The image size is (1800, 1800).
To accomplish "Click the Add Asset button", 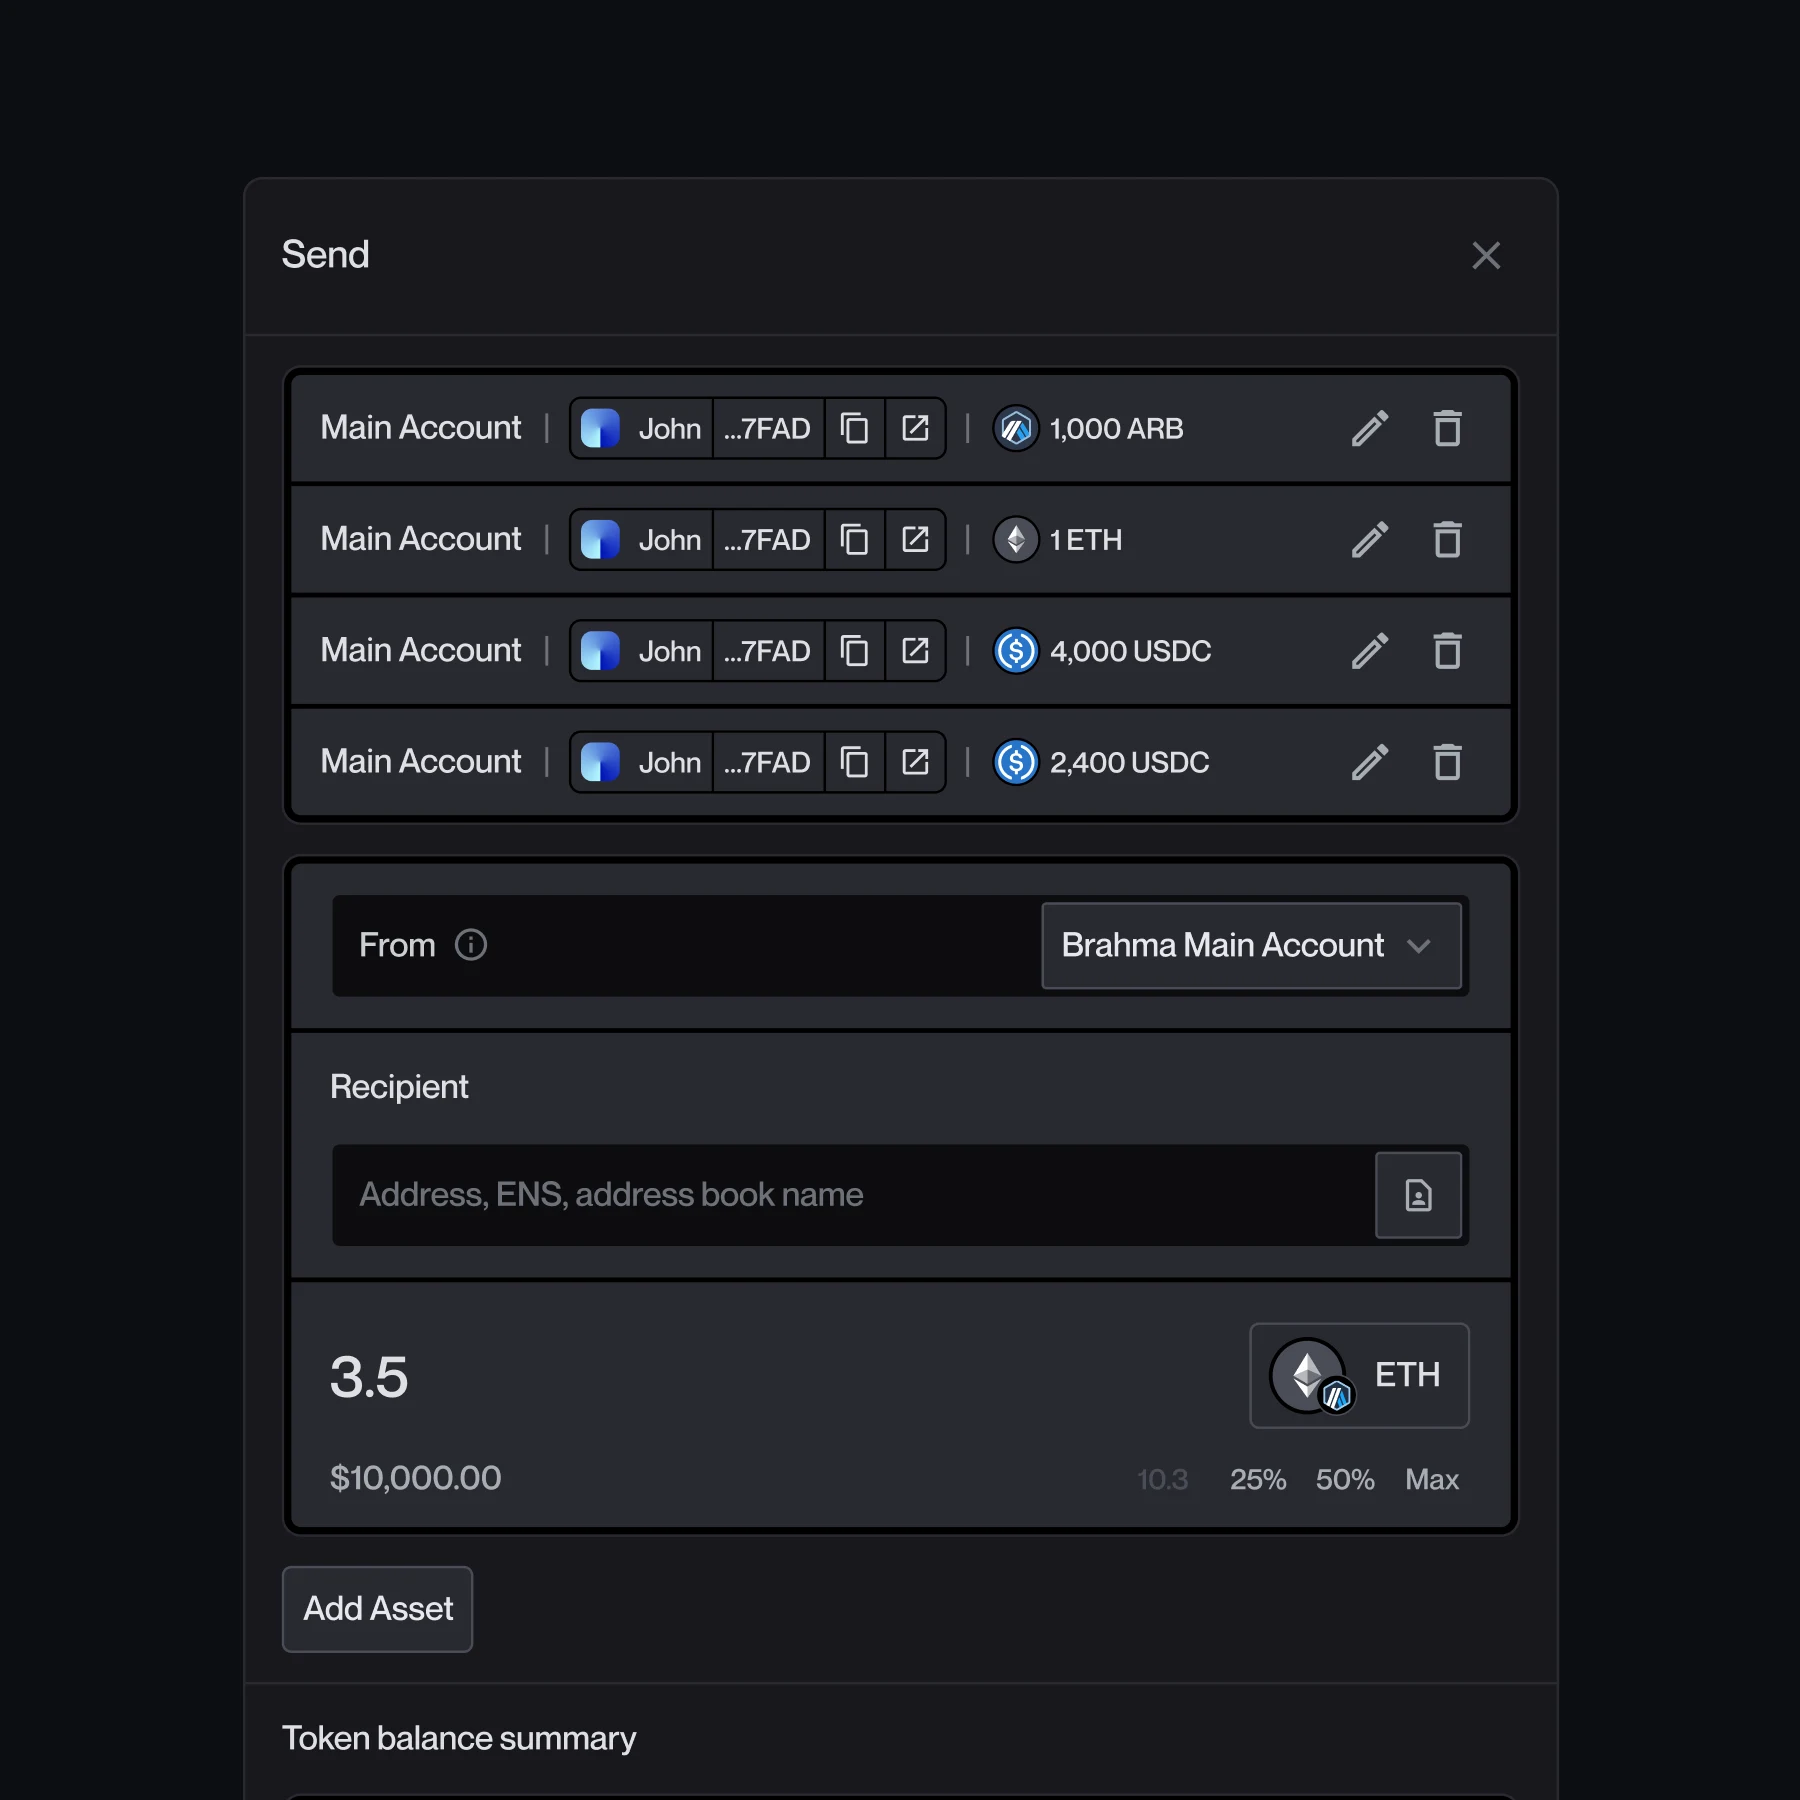I will 377,1609.
